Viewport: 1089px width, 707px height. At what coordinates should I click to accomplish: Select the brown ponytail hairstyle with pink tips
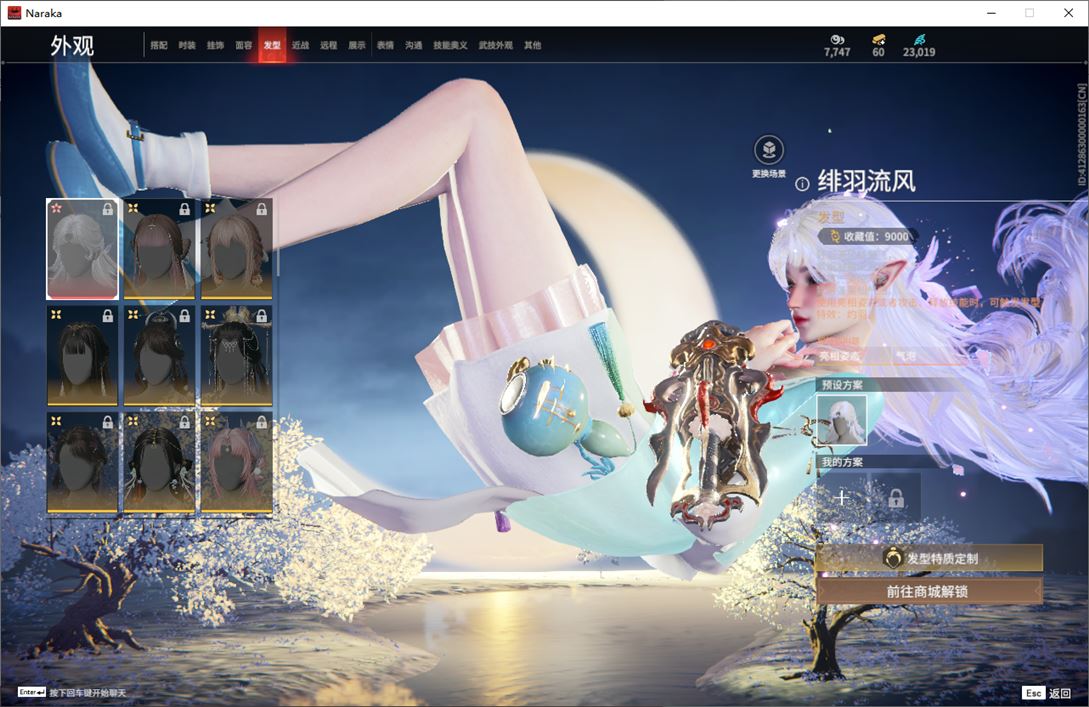pos(159,249)
